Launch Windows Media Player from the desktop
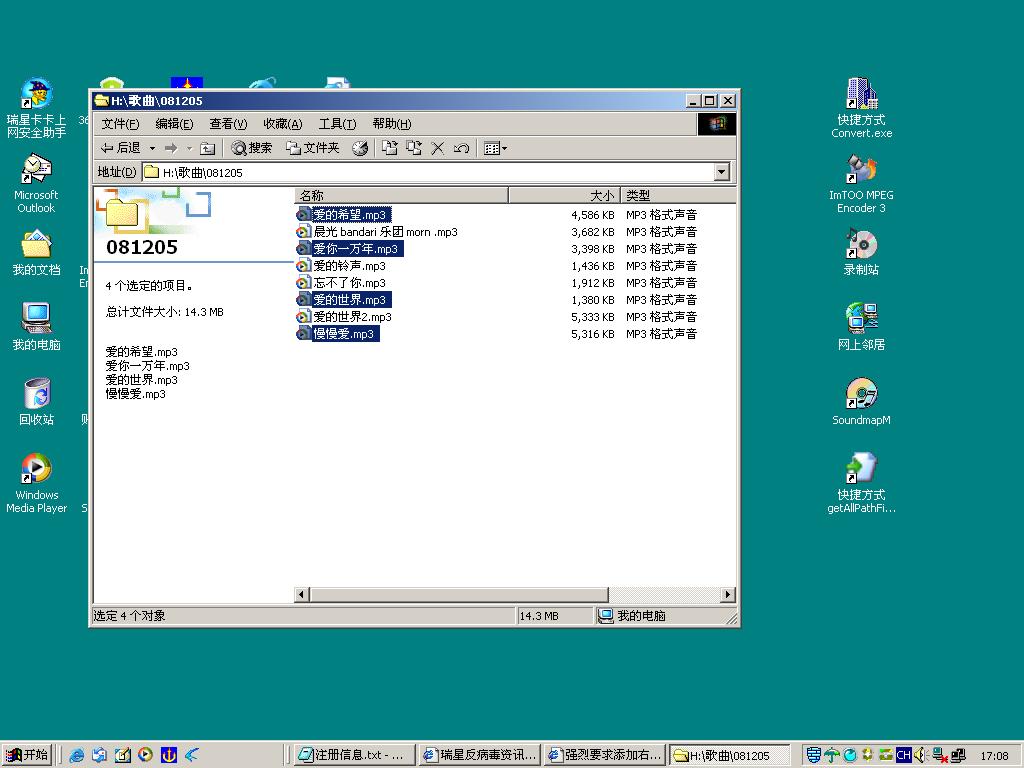The image size is (1024, 768). [x=36, y=469]
